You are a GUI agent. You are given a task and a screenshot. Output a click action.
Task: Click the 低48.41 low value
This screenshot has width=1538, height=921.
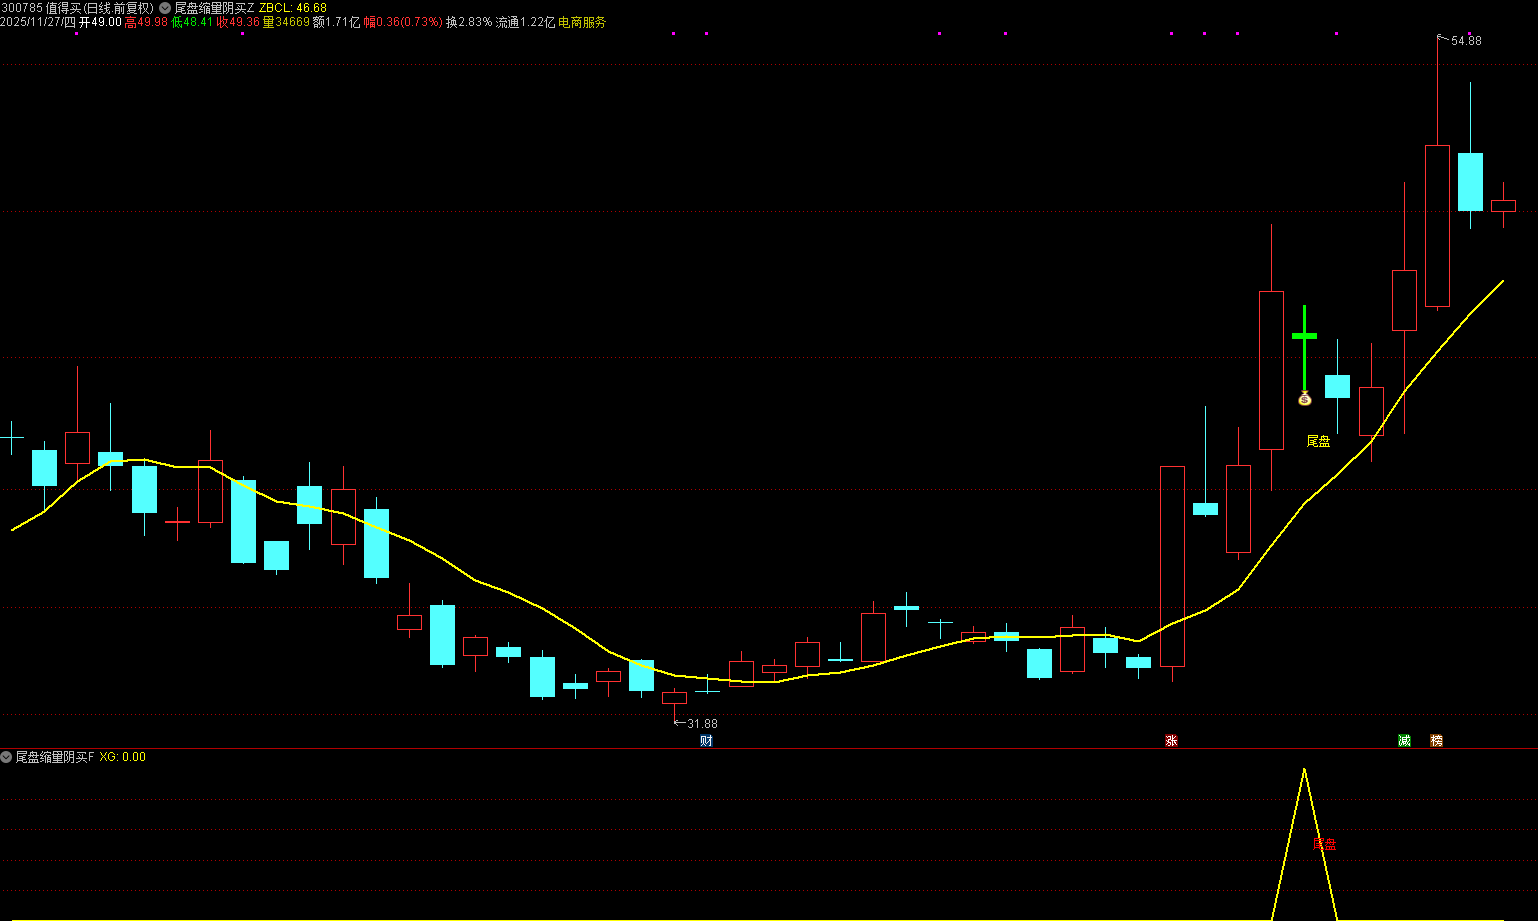[192, 22]
